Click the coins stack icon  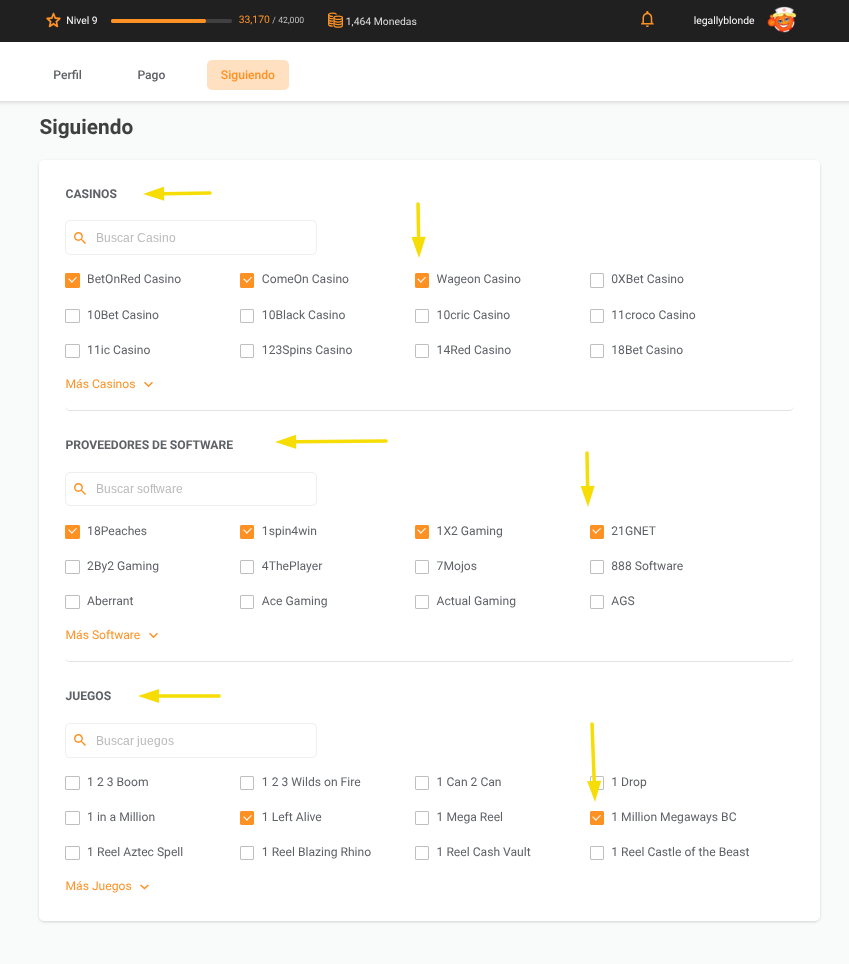pos(335,21)
